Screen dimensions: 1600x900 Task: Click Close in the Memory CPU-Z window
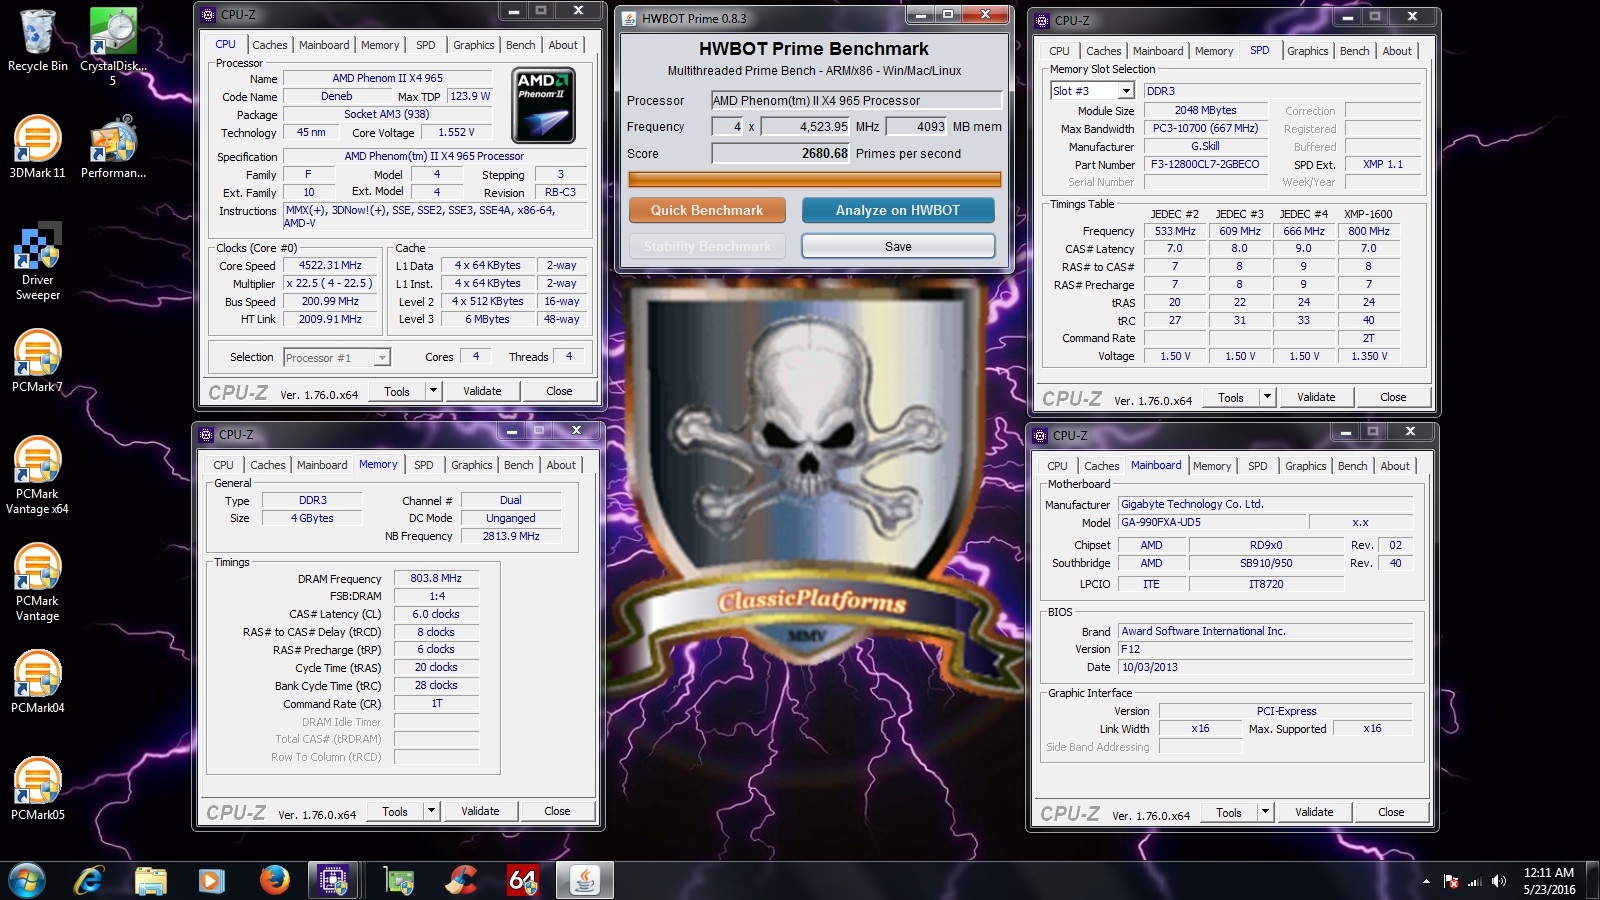[557, 811]
